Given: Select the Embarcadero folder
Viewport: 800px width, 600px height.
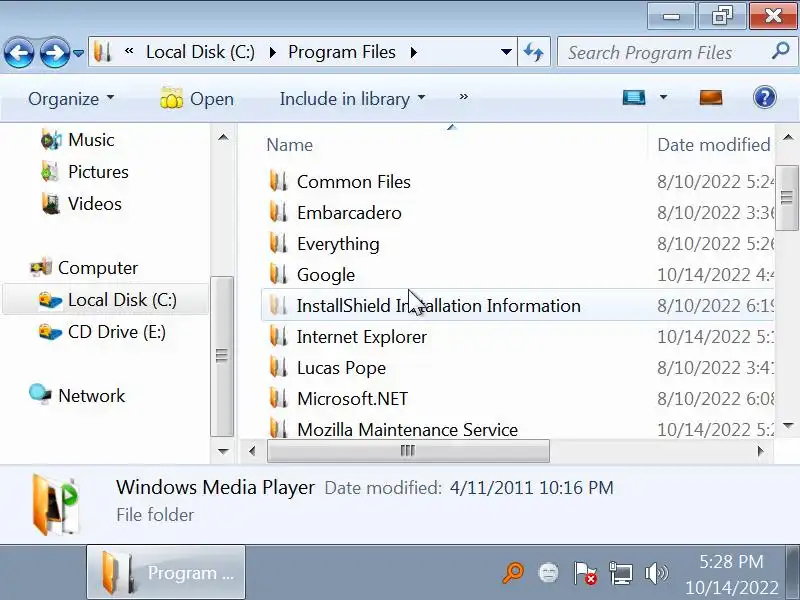Looking at the screenshot, I should pyautogui.click(x=349, y=213).
